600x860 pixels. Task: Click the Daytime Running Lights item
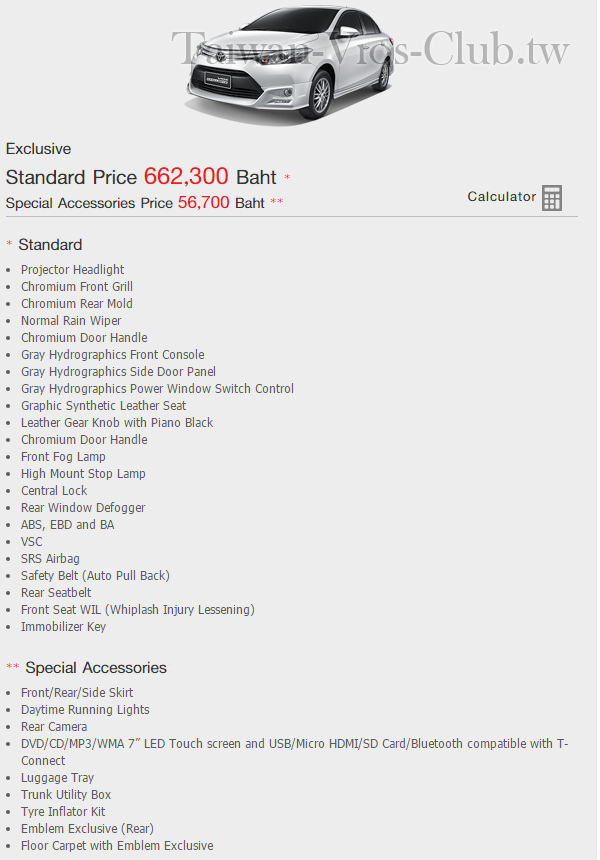coord(85,709)
